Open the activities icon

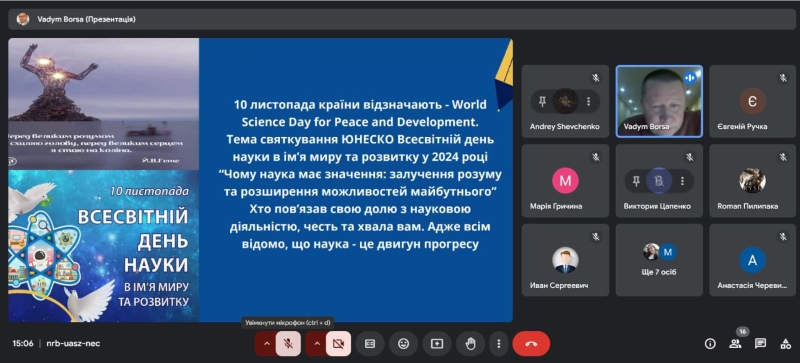click(785, 344)
